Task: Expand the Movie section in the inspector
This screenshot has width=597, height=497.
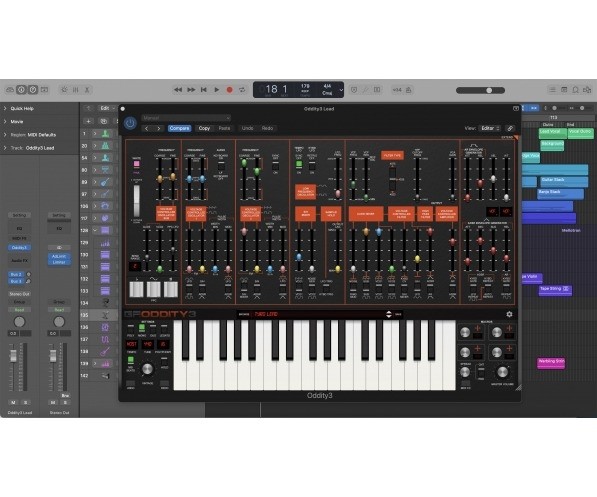Action: click(5, 121)
